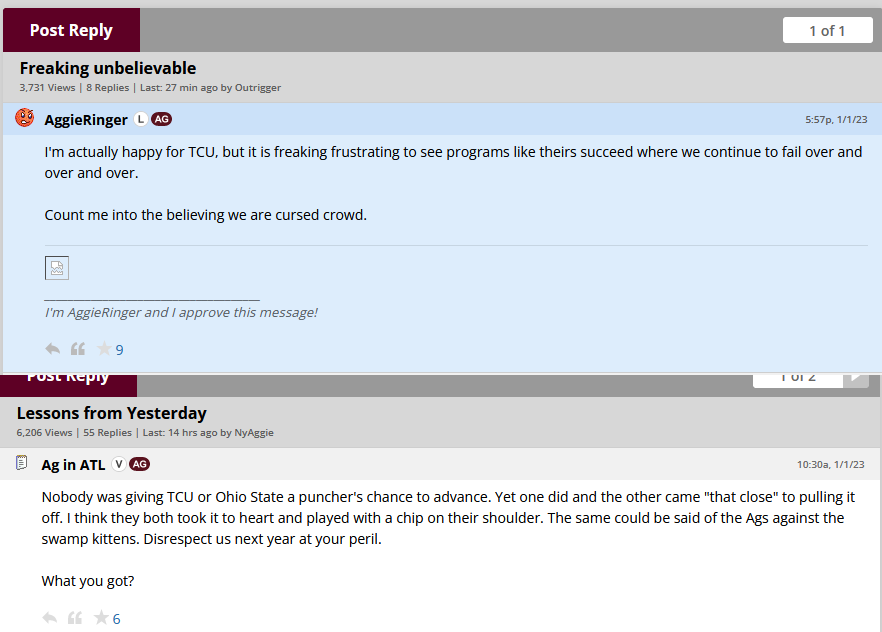
Task: Open the second thread's page selector
Action: point(797,377)
